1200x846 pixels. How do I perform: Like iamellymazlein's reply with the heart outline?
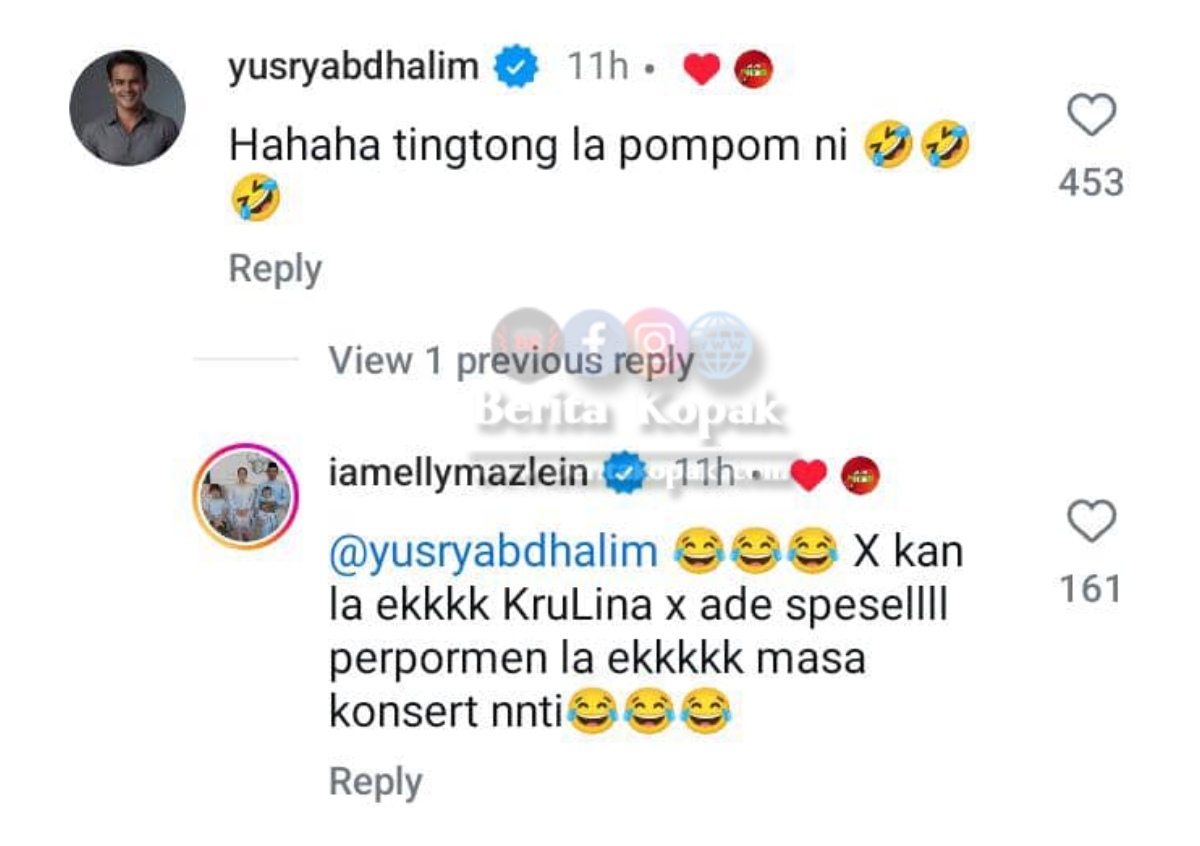tap(1091, 522)
